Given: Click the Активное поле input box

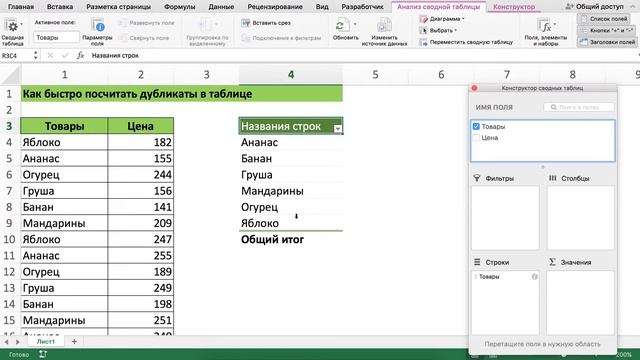Looking at the screenshot, I should click(x=56, y=37).
